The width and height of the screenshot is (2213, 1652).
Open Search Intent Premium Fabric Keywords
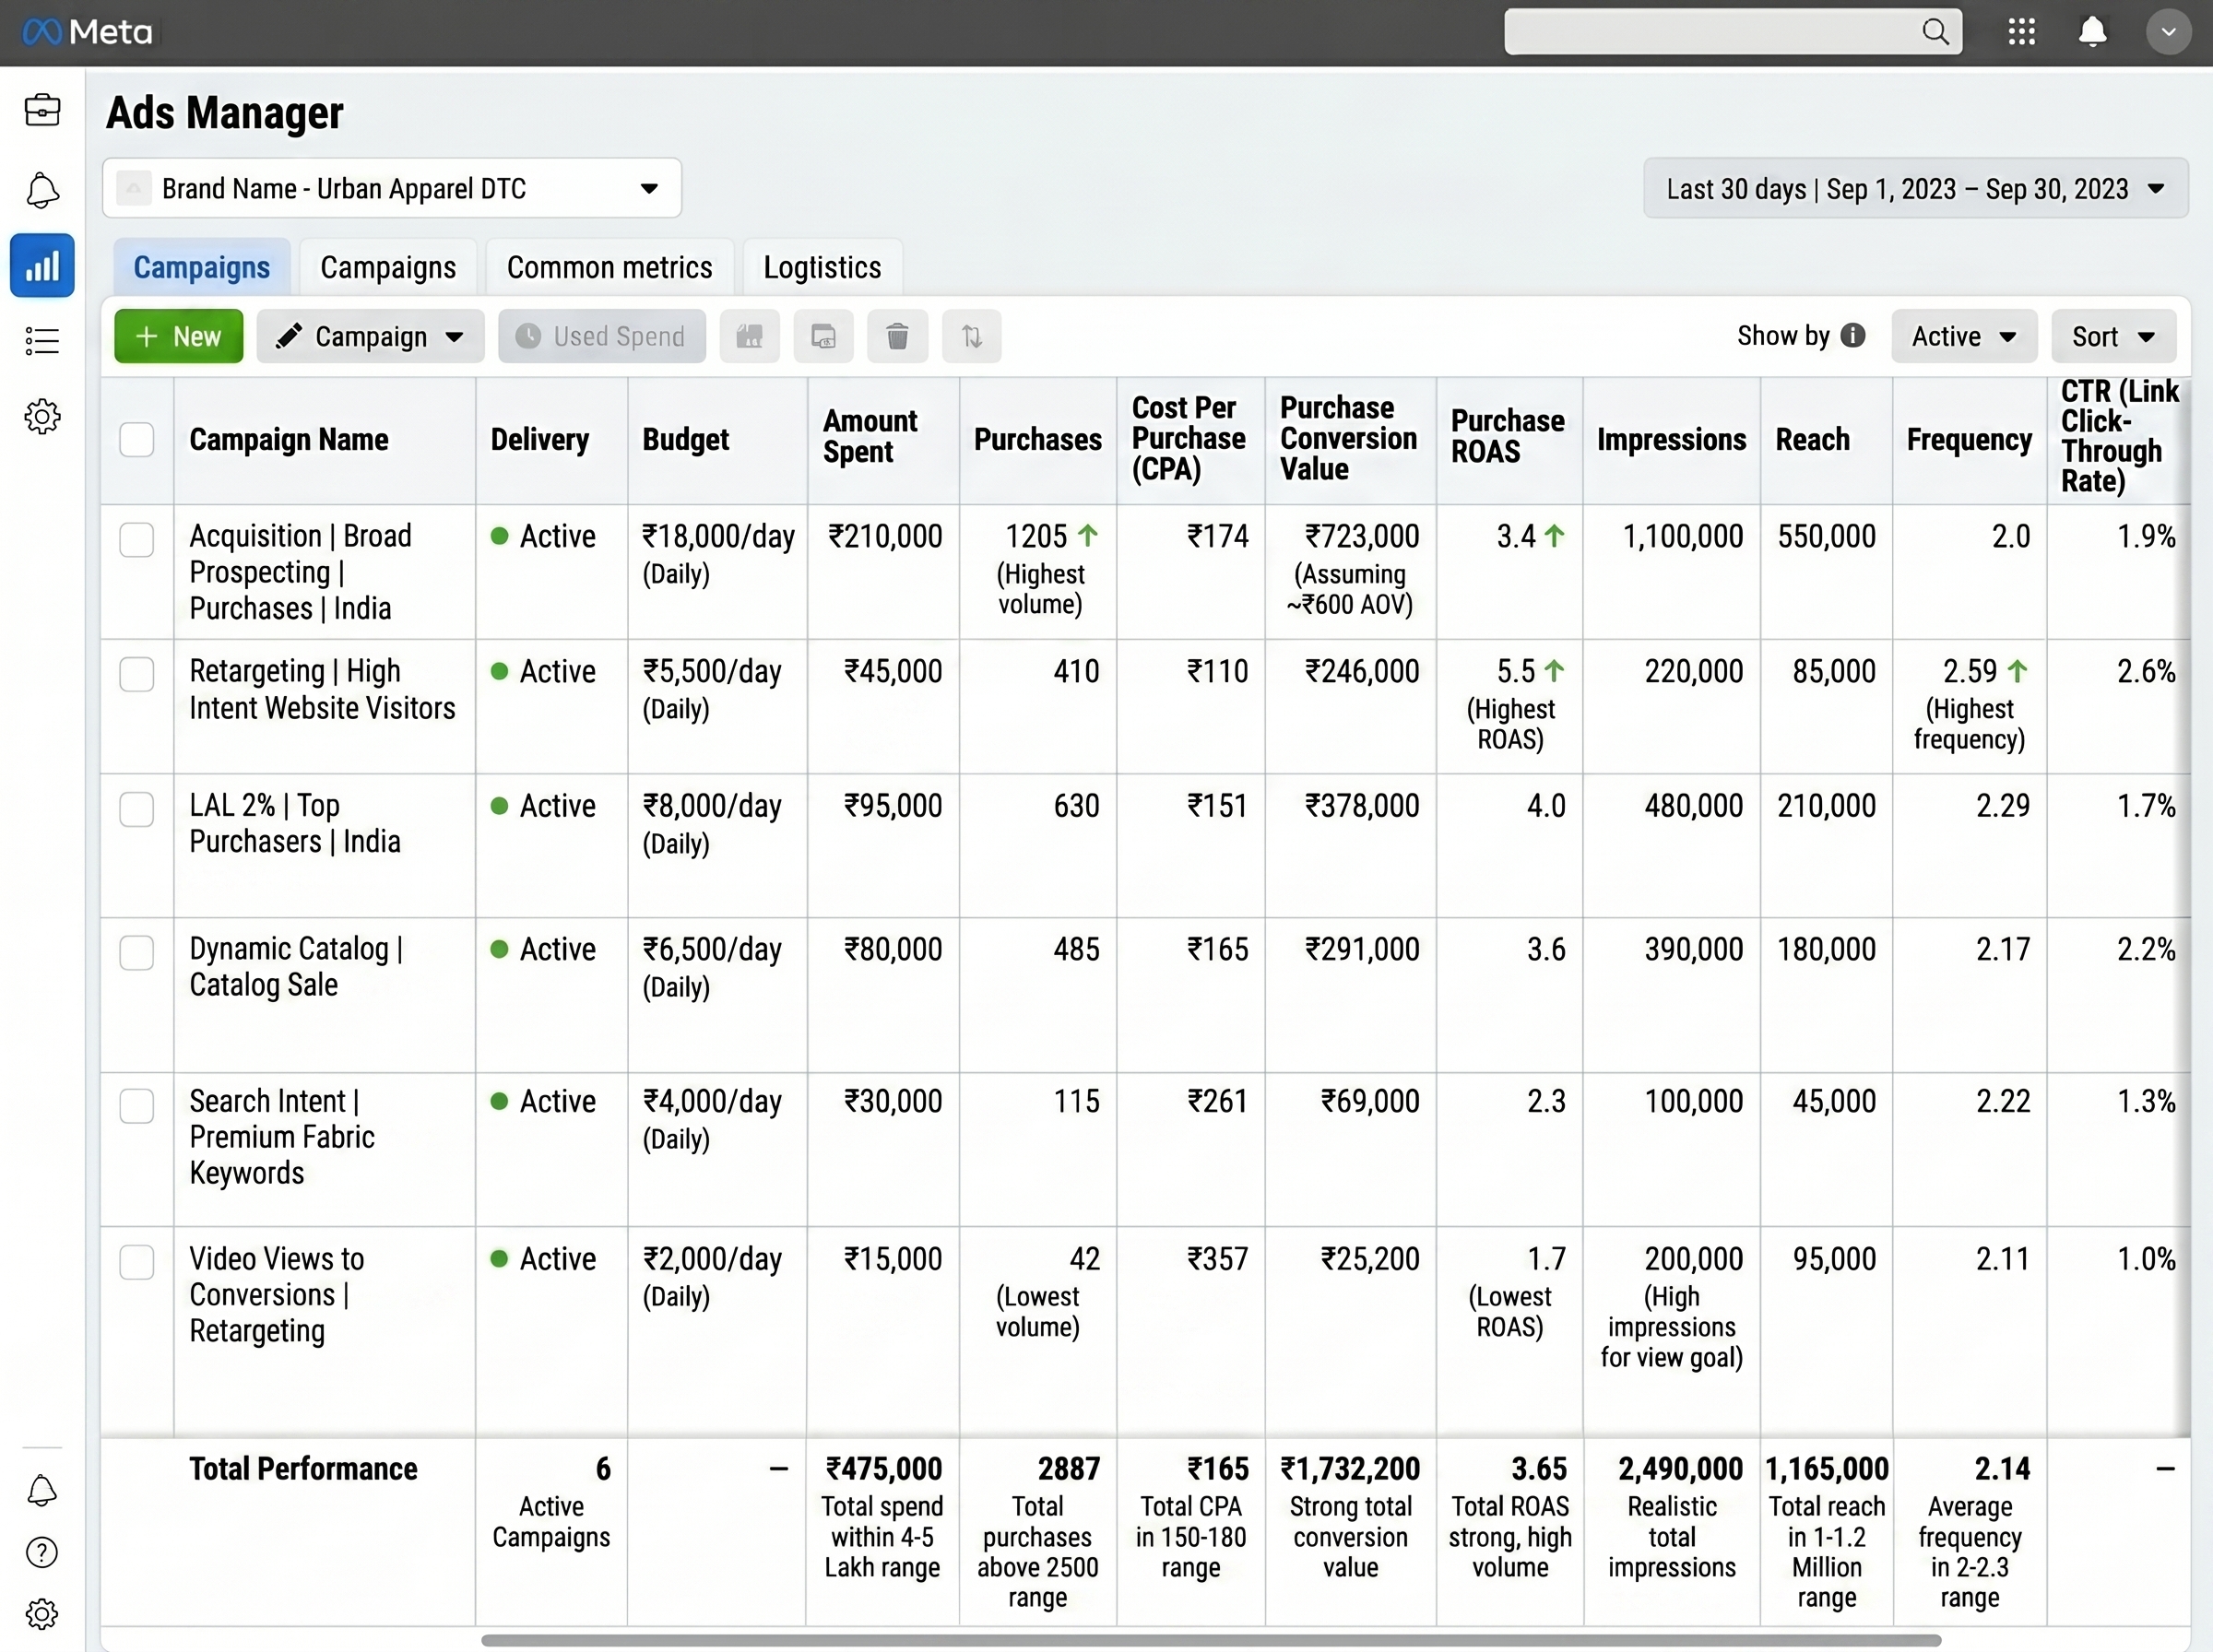282,1137
